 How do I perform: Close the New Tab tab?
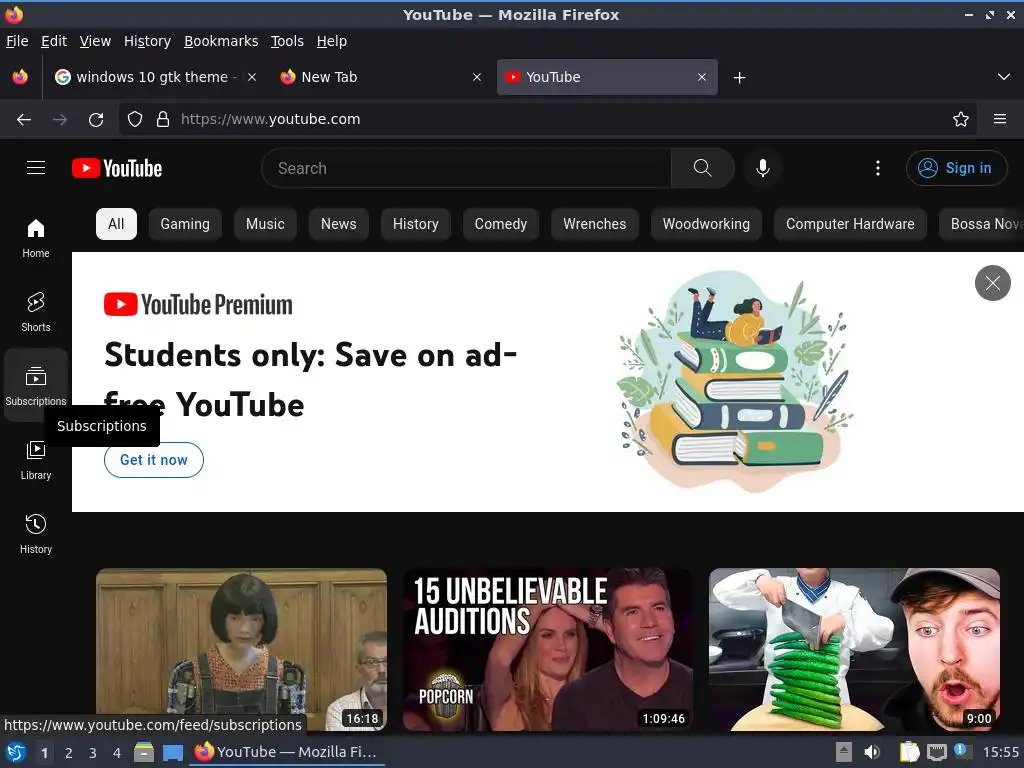click(x=477, y=77)
